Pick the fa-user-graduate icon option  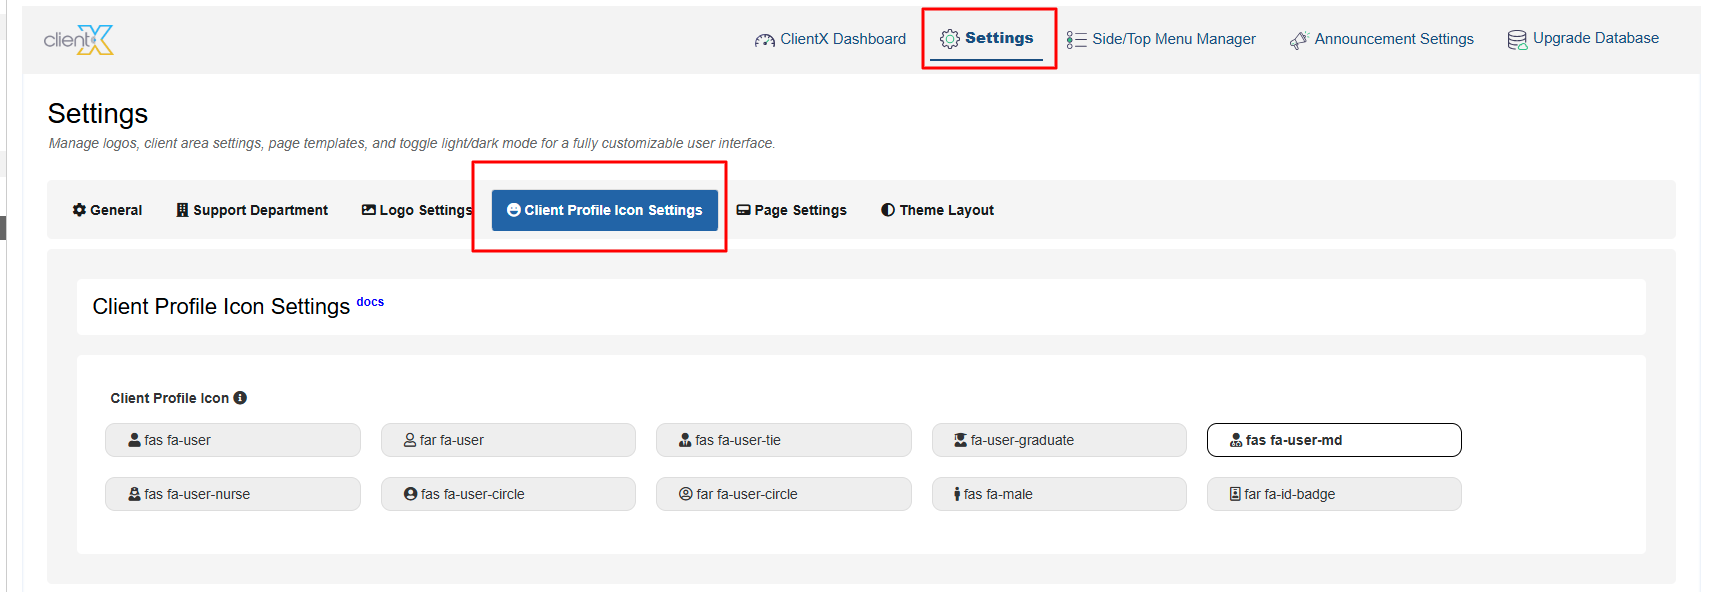point(1059,440)
